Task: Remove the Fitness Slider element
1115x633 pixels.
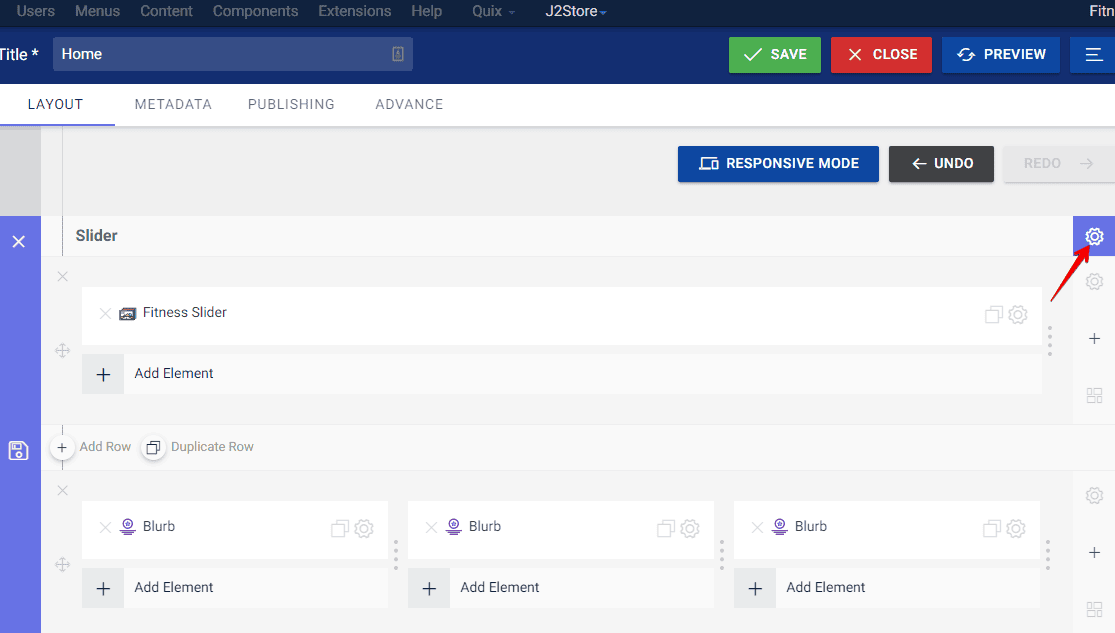Action: click(105, 313)
